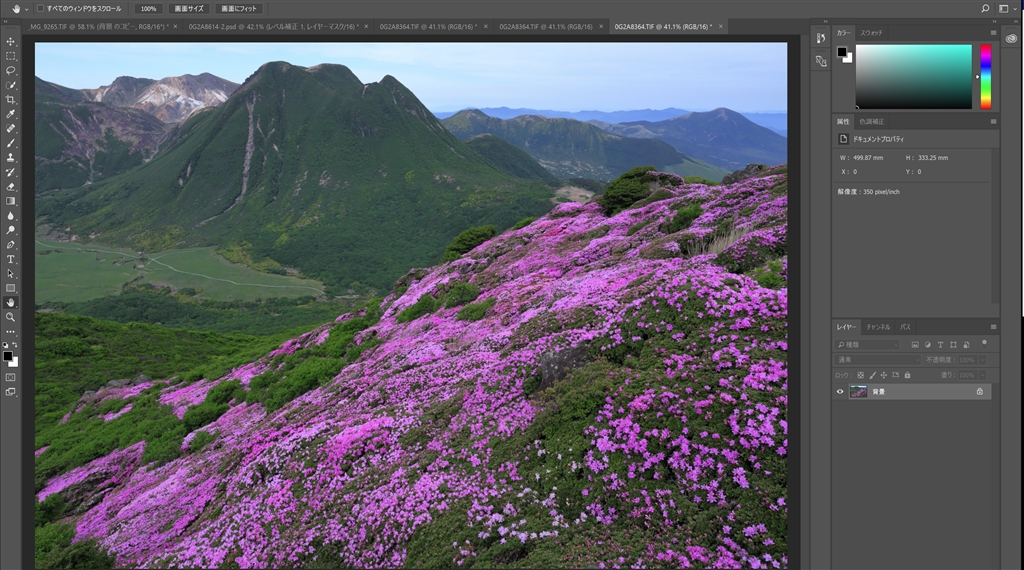Click the 画面にフィット button
Image resolution: width=1024 pixels, height=570 pixels.
tap(240, 8)
